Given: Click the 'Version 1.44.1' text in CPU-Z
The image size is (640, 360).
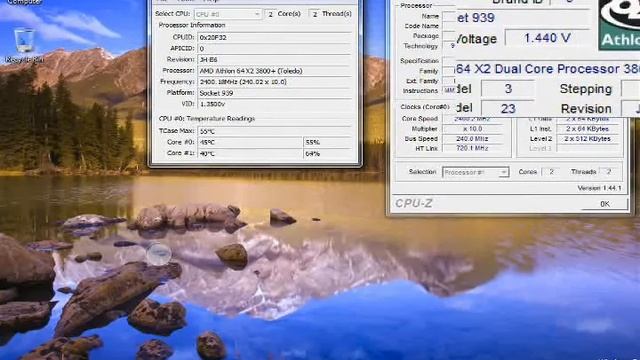Looking at the screenshot, I should pyautogui.click(x=599, y=188).
